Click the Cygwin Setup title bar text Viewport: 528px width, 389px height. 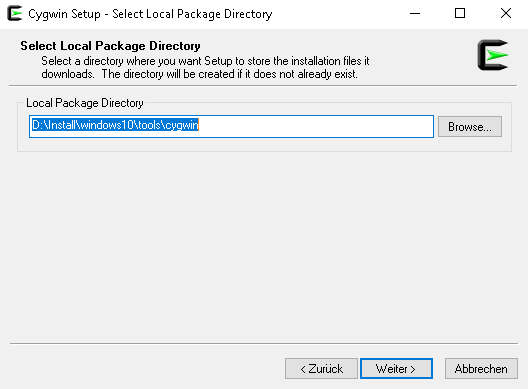[150, 14]
